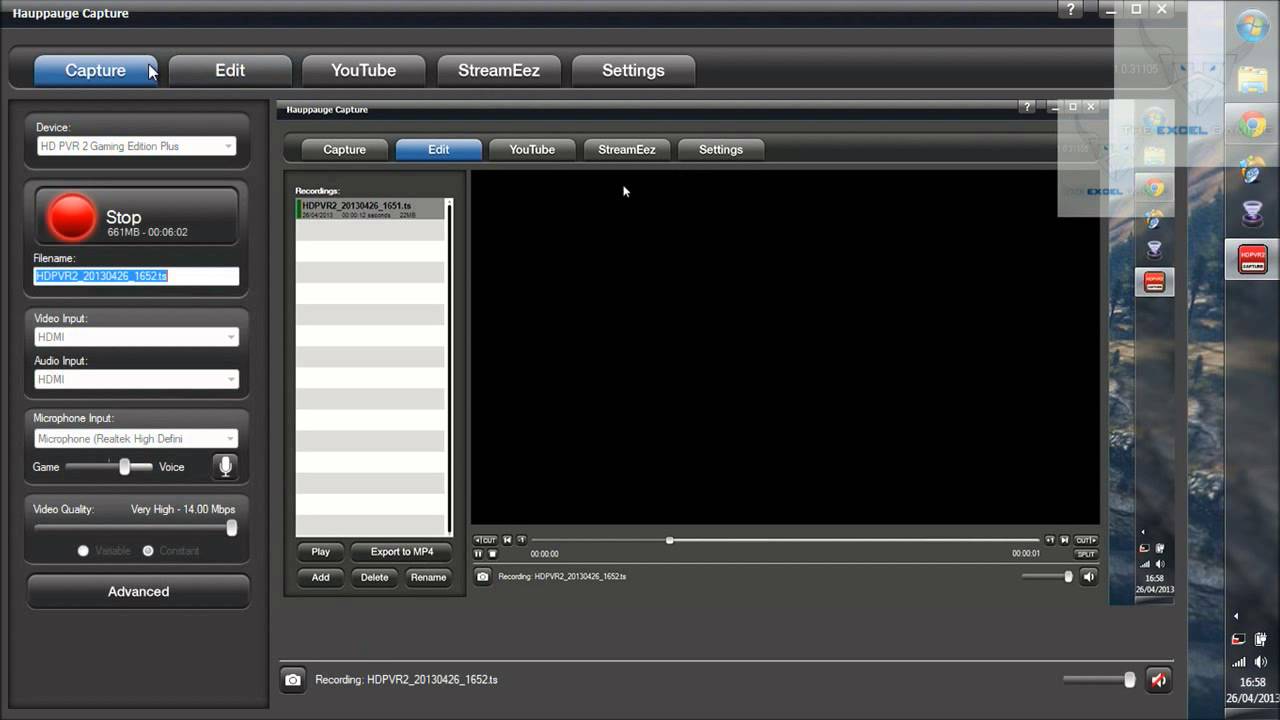The image size is (1280, 720).
Task: Select the Variable bitrate radio button
Action: click(x=83, y=551)
